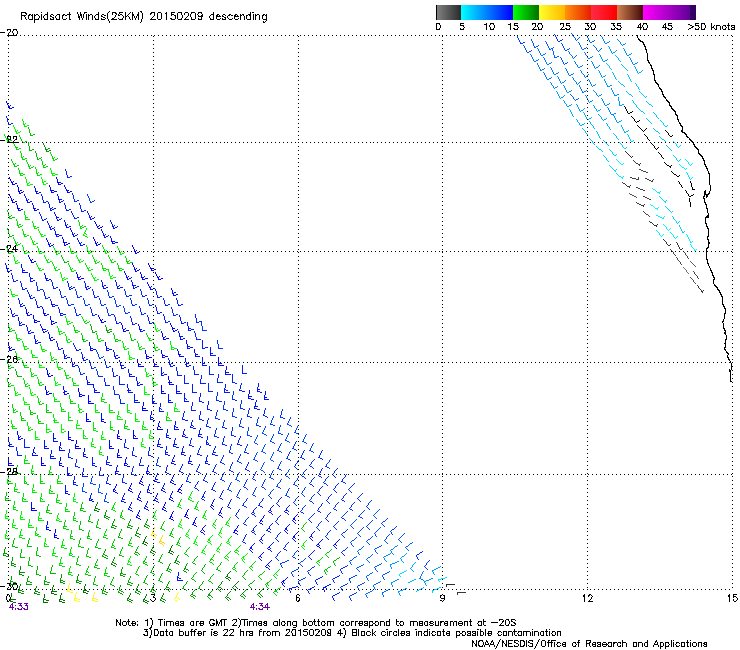Click the note line about data buffer 22 hrs
Image resolution: width=740 pixels, height=650 pixels.
click(352, 633)
